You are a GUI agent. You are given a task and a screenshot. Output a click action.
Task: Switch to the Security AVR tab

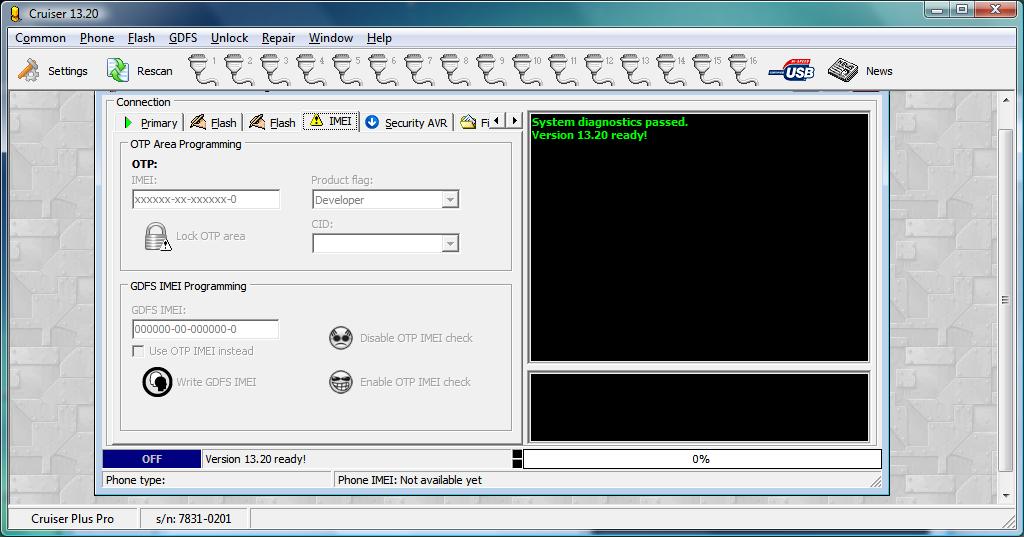(406, 123)
